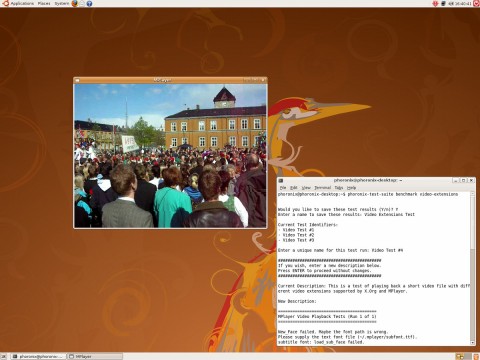This screenshot has width=480, height=360.
Task: Click the 'Video Test #3' line in terminal
Action: pyautogui.click(x=296, y=240)
